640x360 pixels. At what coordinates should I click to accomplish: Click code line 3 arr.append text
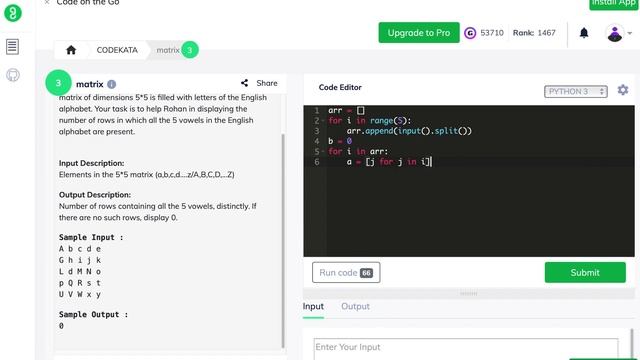[x=409, y=131]
